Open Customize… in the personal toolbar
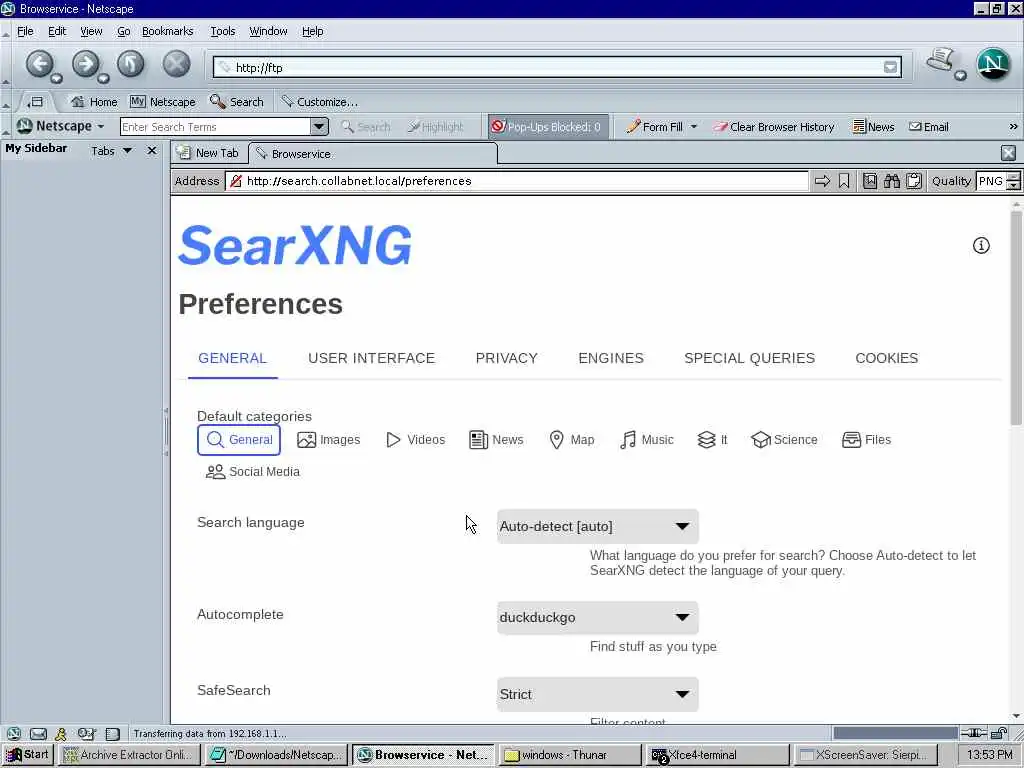Screen dimensions: 1024x768 (x=319, y=102)
